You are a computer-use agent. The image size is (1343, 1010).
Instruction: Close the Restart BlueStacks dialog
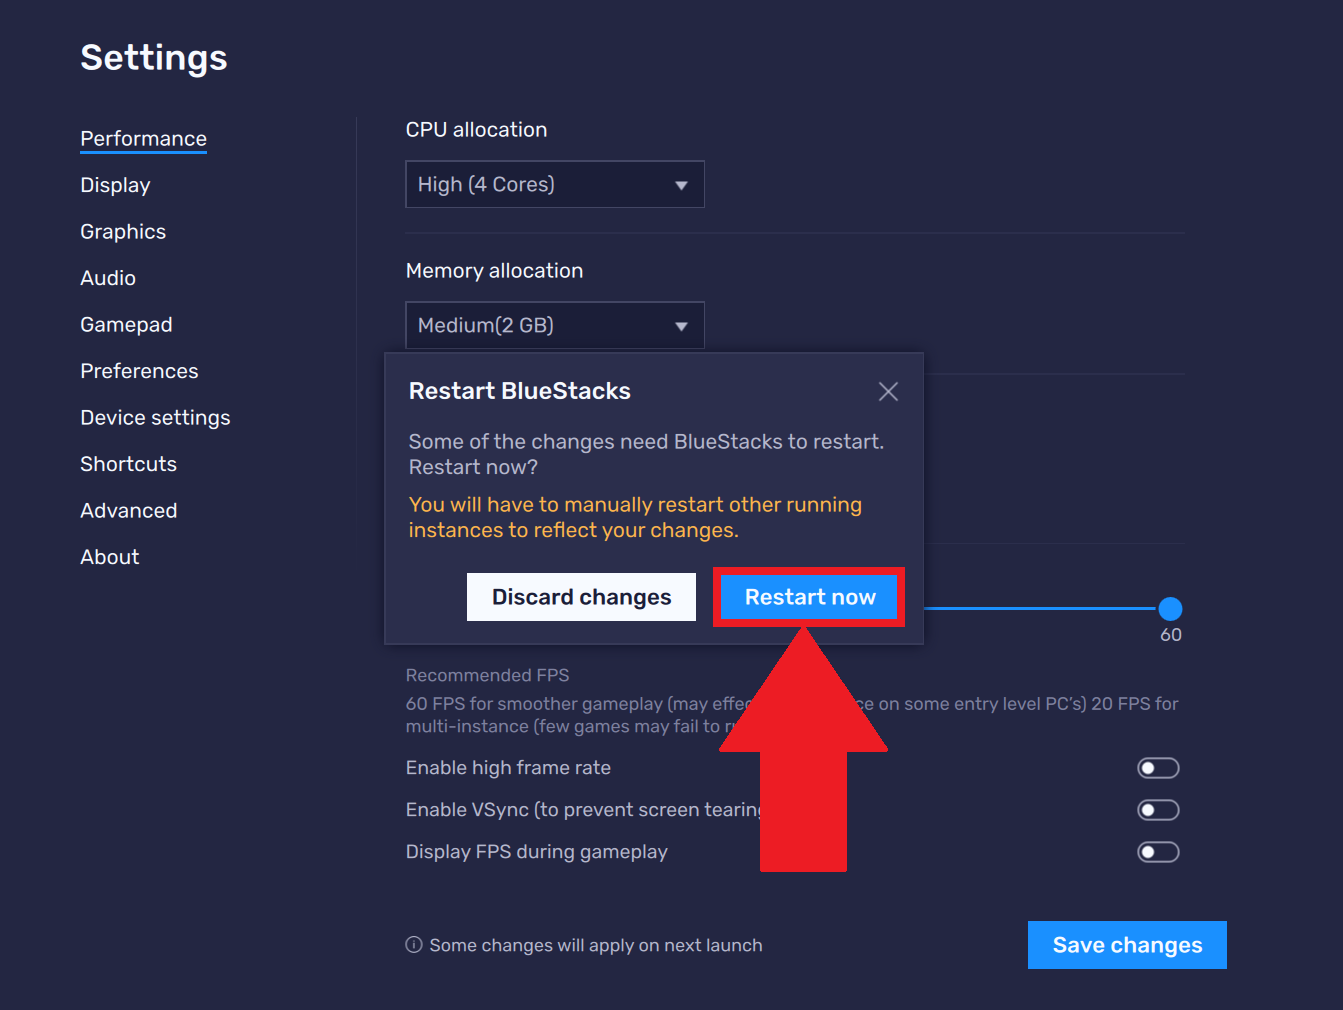coord(888,392)
